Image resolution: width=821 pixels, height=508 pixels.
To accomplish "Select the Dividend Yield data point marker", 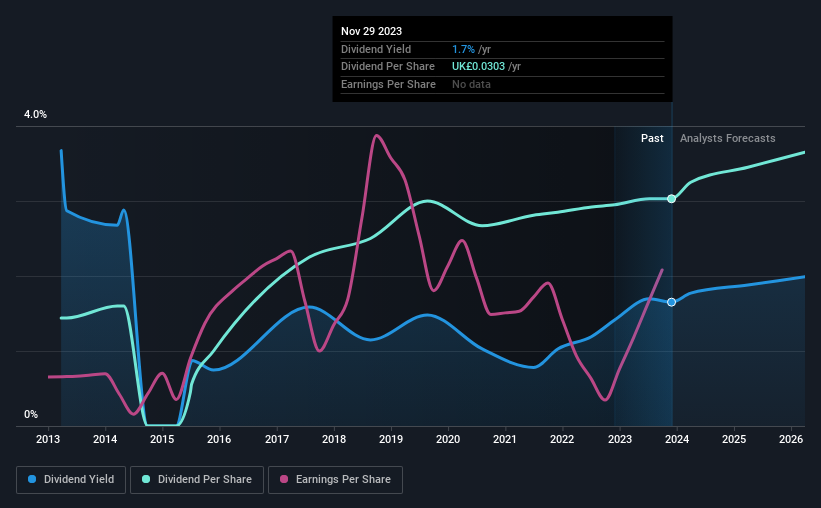I will [672, 302].
